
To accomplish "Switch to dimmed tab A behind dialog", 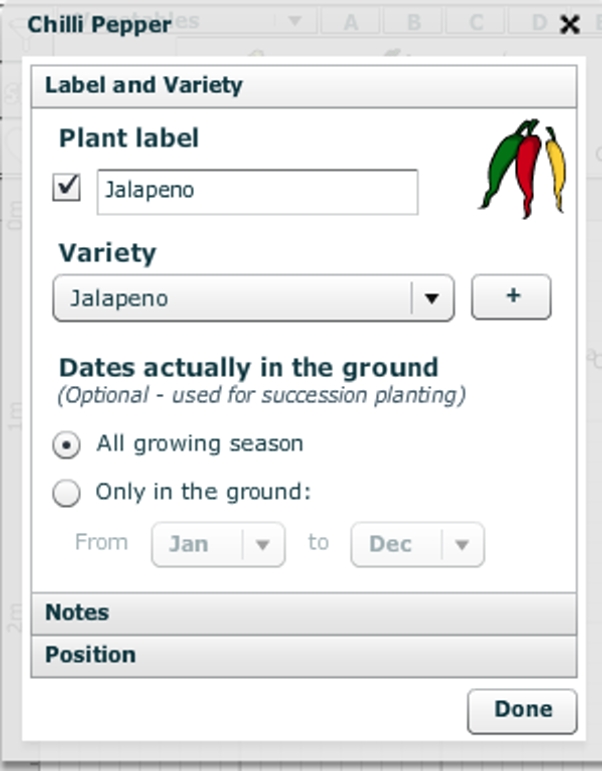I will 351,22.
